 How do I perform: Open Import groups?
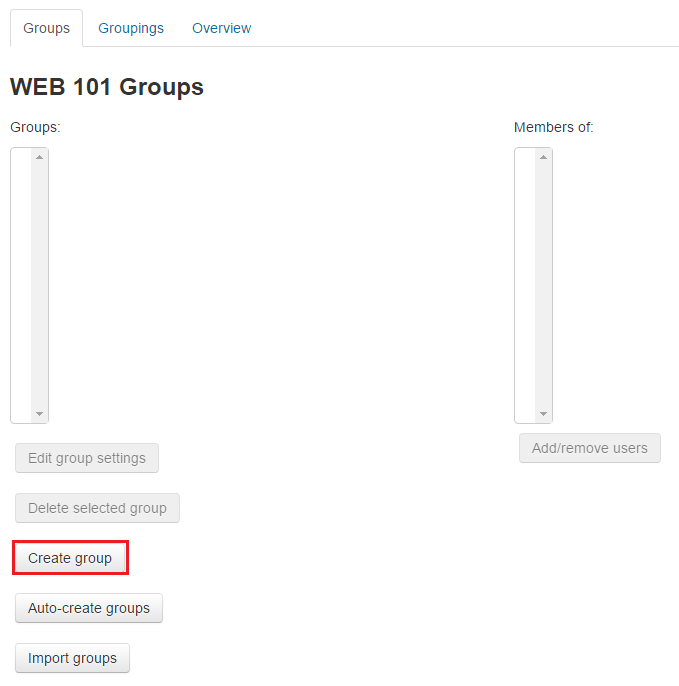(x=72, y=658)
